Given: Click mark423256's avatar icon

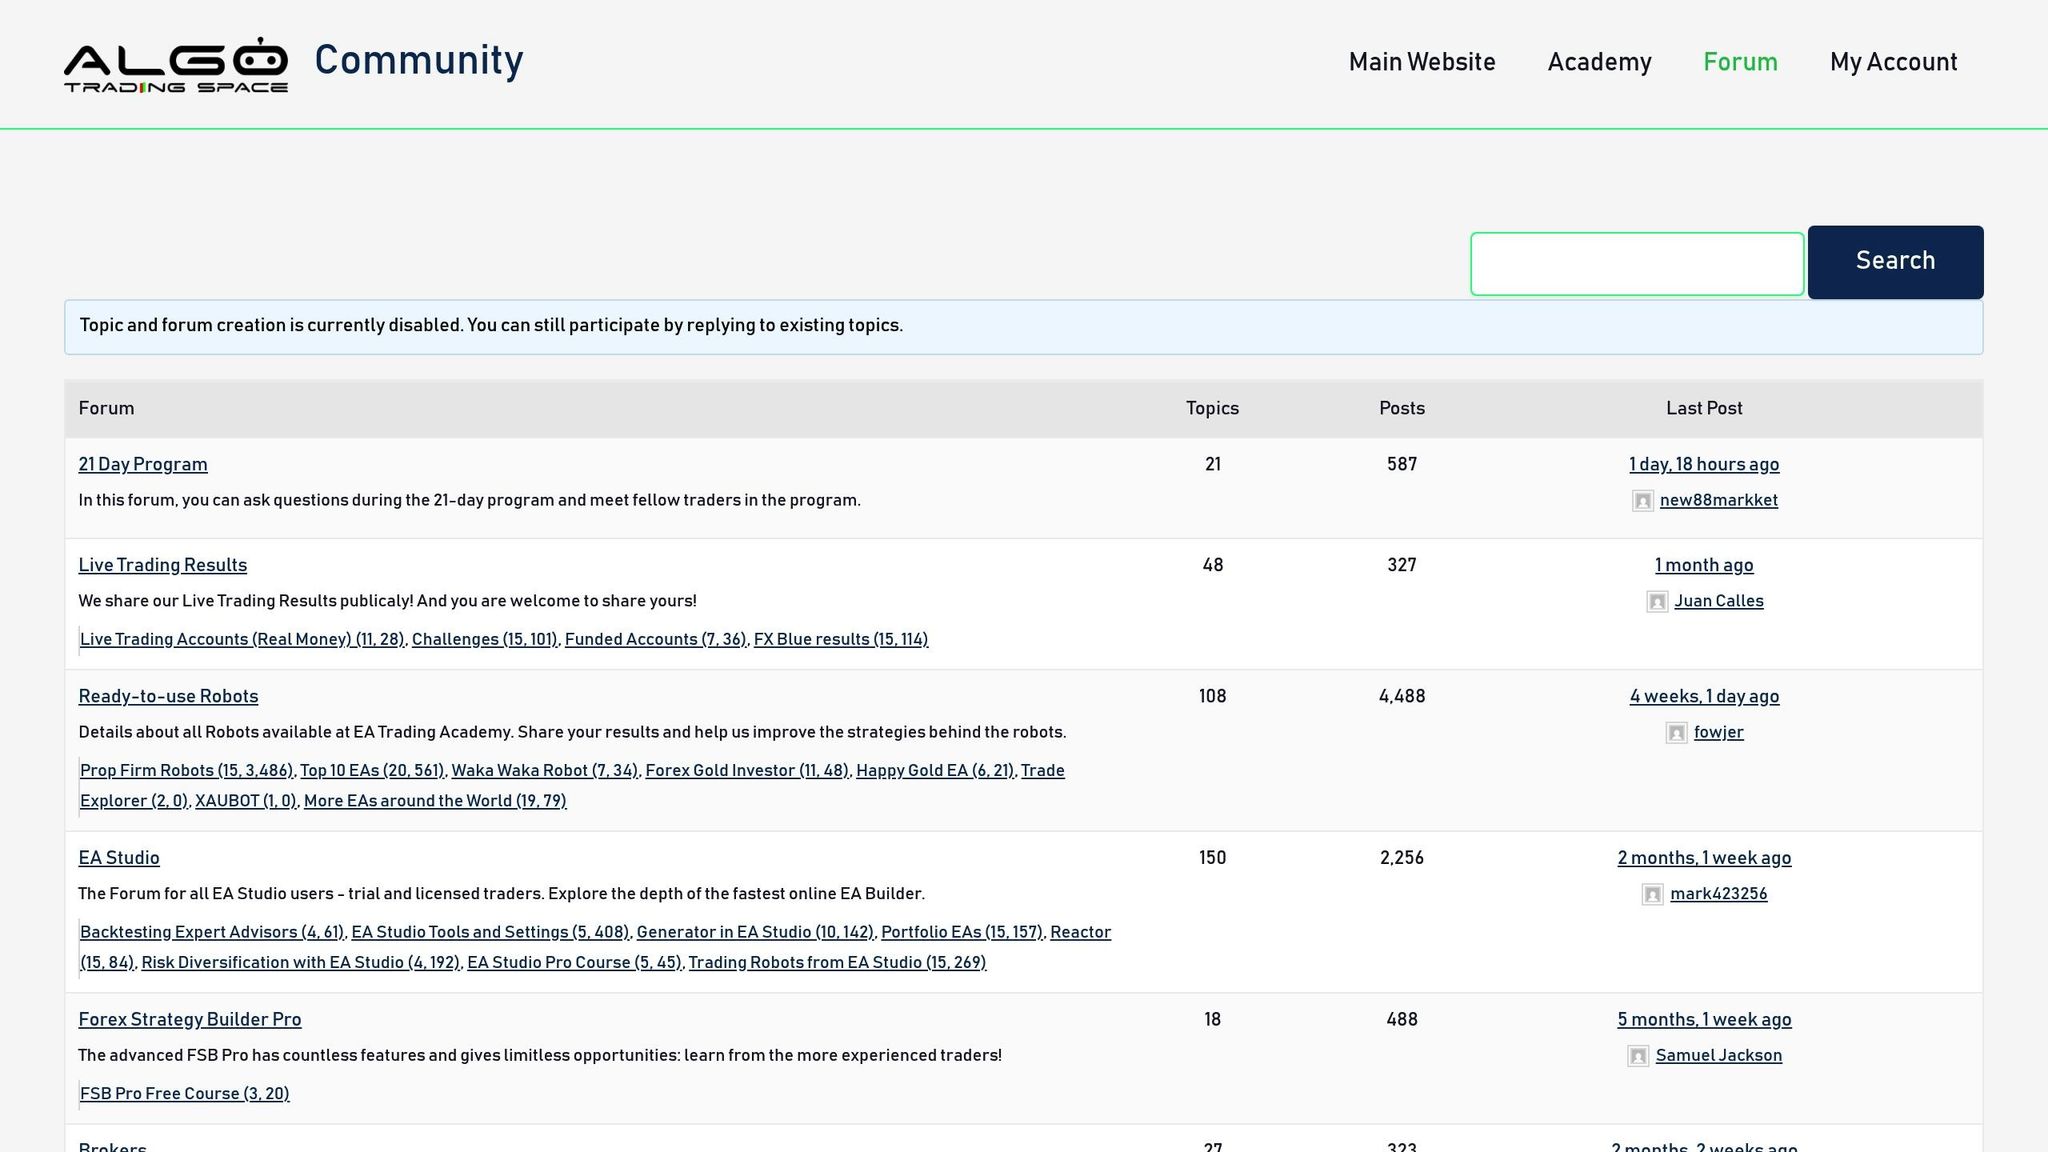Looking at the screenshot, I should click(x=1652, y=895).
